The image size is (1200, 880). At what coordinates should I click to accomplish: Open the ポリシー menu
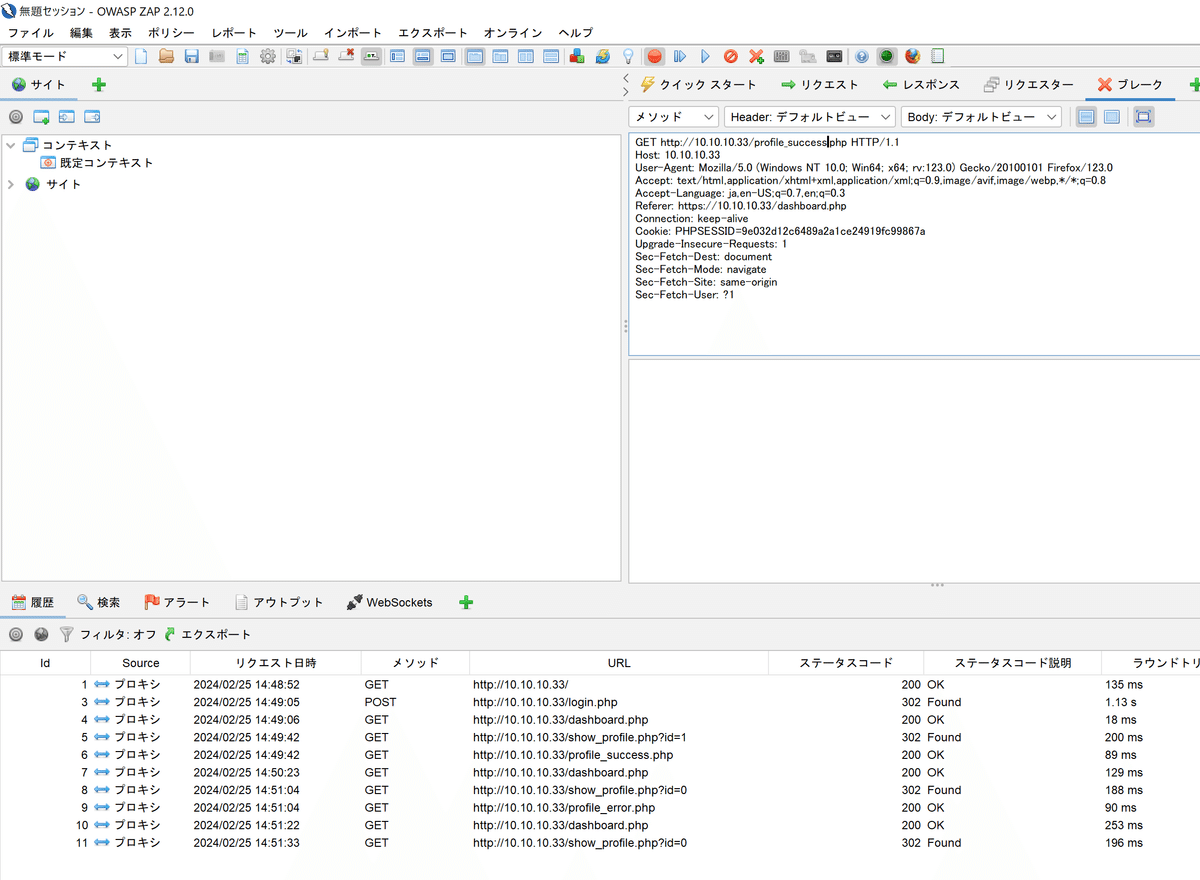pos(171,33)
